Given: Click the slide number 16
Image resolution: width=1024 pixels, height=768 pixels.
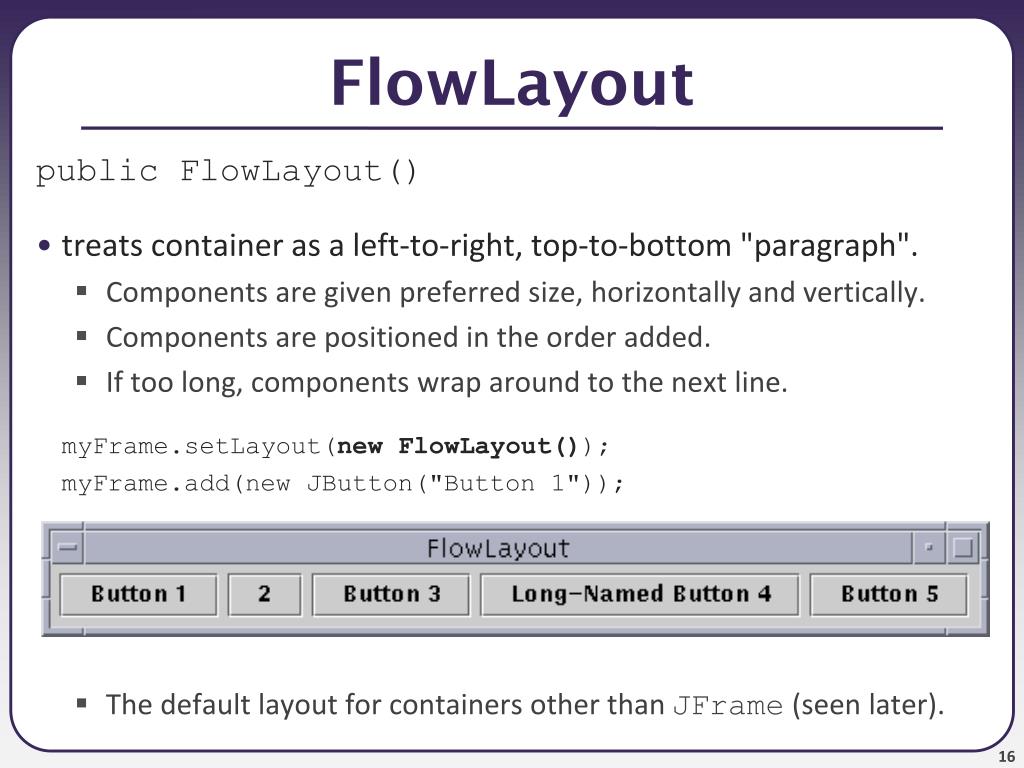Looking at the screenshot, I should click(1006, 757).
